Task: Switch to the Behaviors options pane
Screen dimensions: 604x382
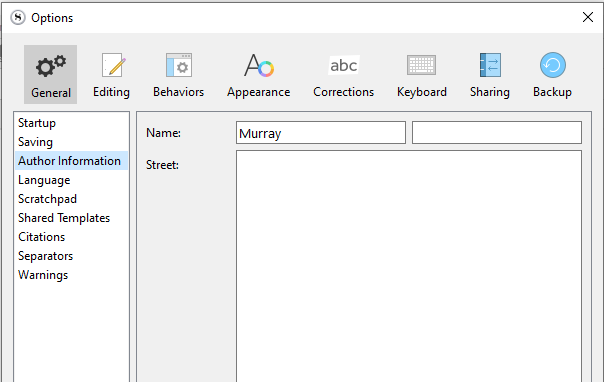Action: [179, 74]
